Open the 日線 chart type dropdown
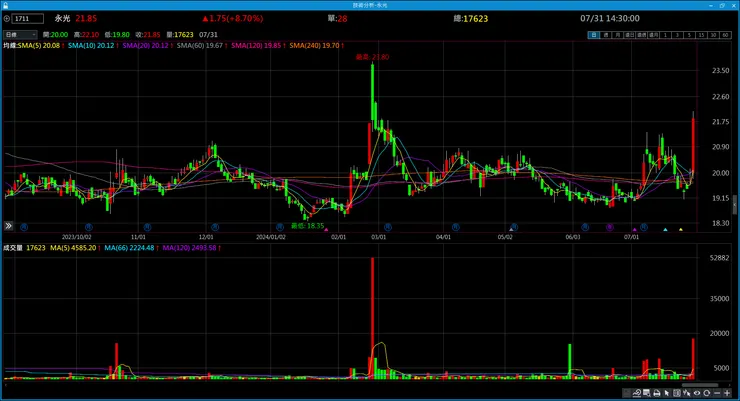 pyautogui.click(x=20, y=34)
